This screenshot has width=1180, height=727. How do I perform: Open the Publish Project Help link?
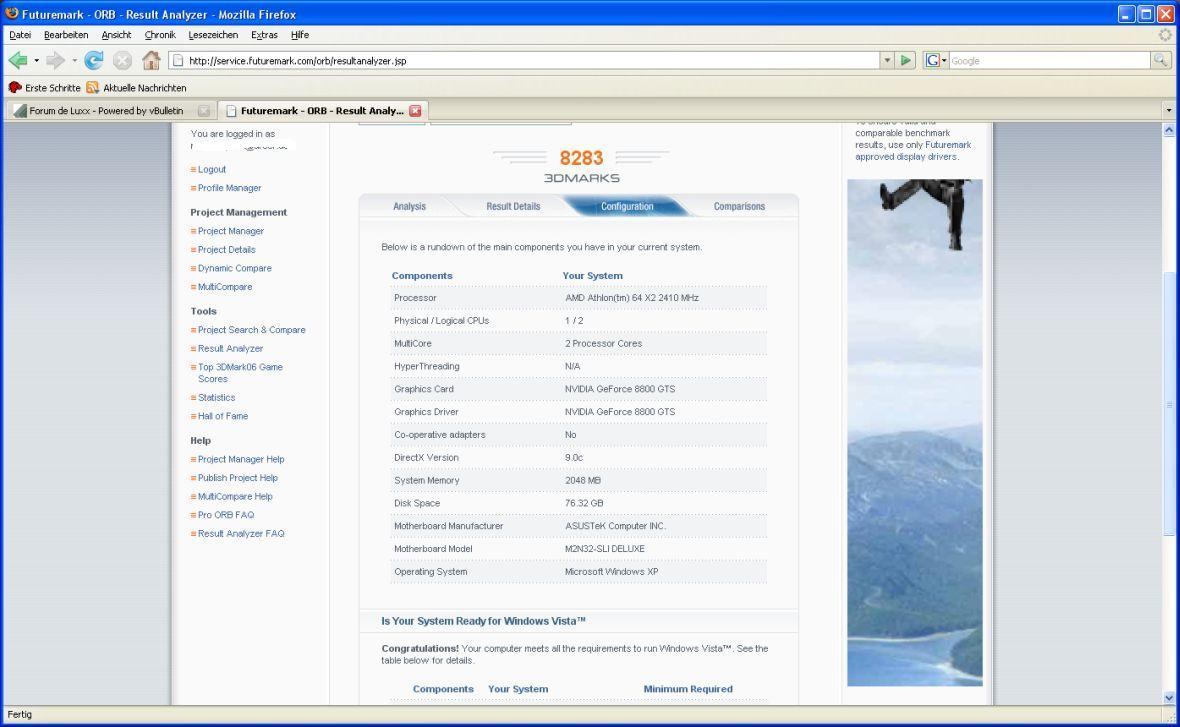pos(238,478)
